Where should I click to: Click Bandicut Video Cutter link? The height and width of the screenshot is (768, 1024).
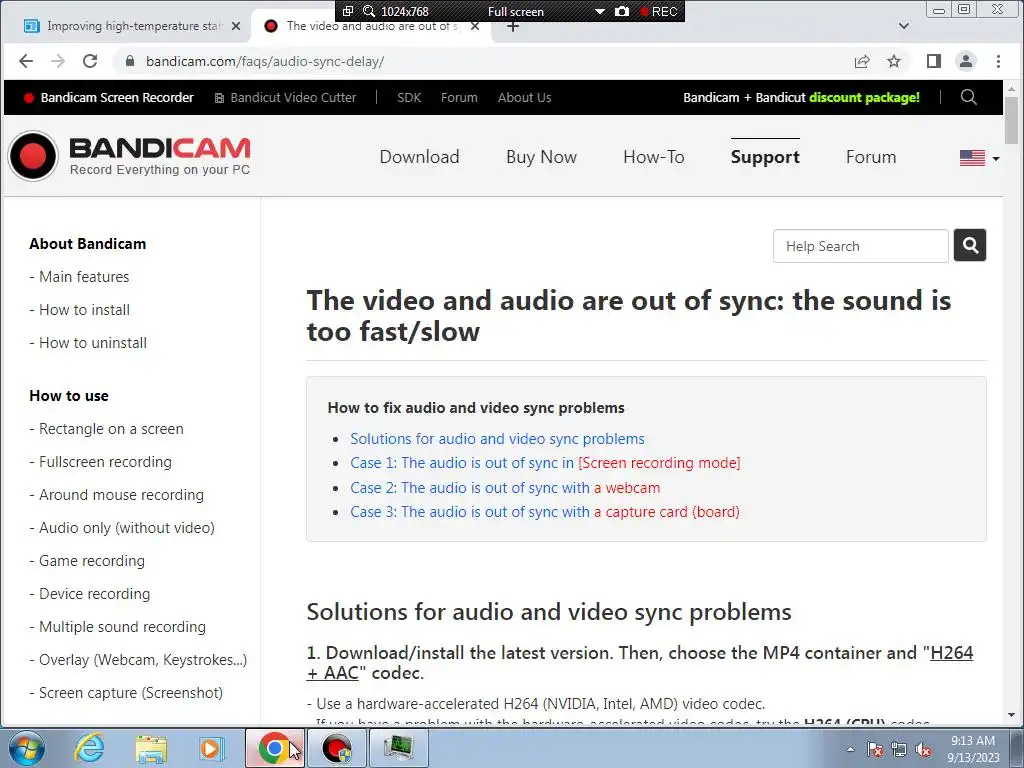[285, 97]
